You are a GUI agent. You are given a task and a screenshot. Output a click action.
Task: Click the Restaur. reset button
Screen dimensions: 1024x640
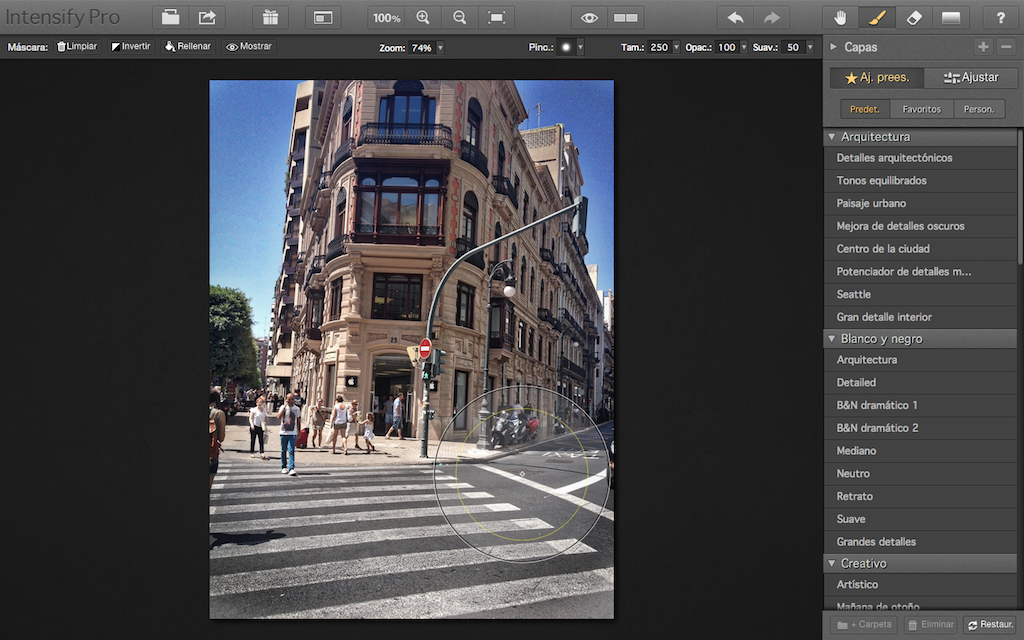click(x=991, y=625)
